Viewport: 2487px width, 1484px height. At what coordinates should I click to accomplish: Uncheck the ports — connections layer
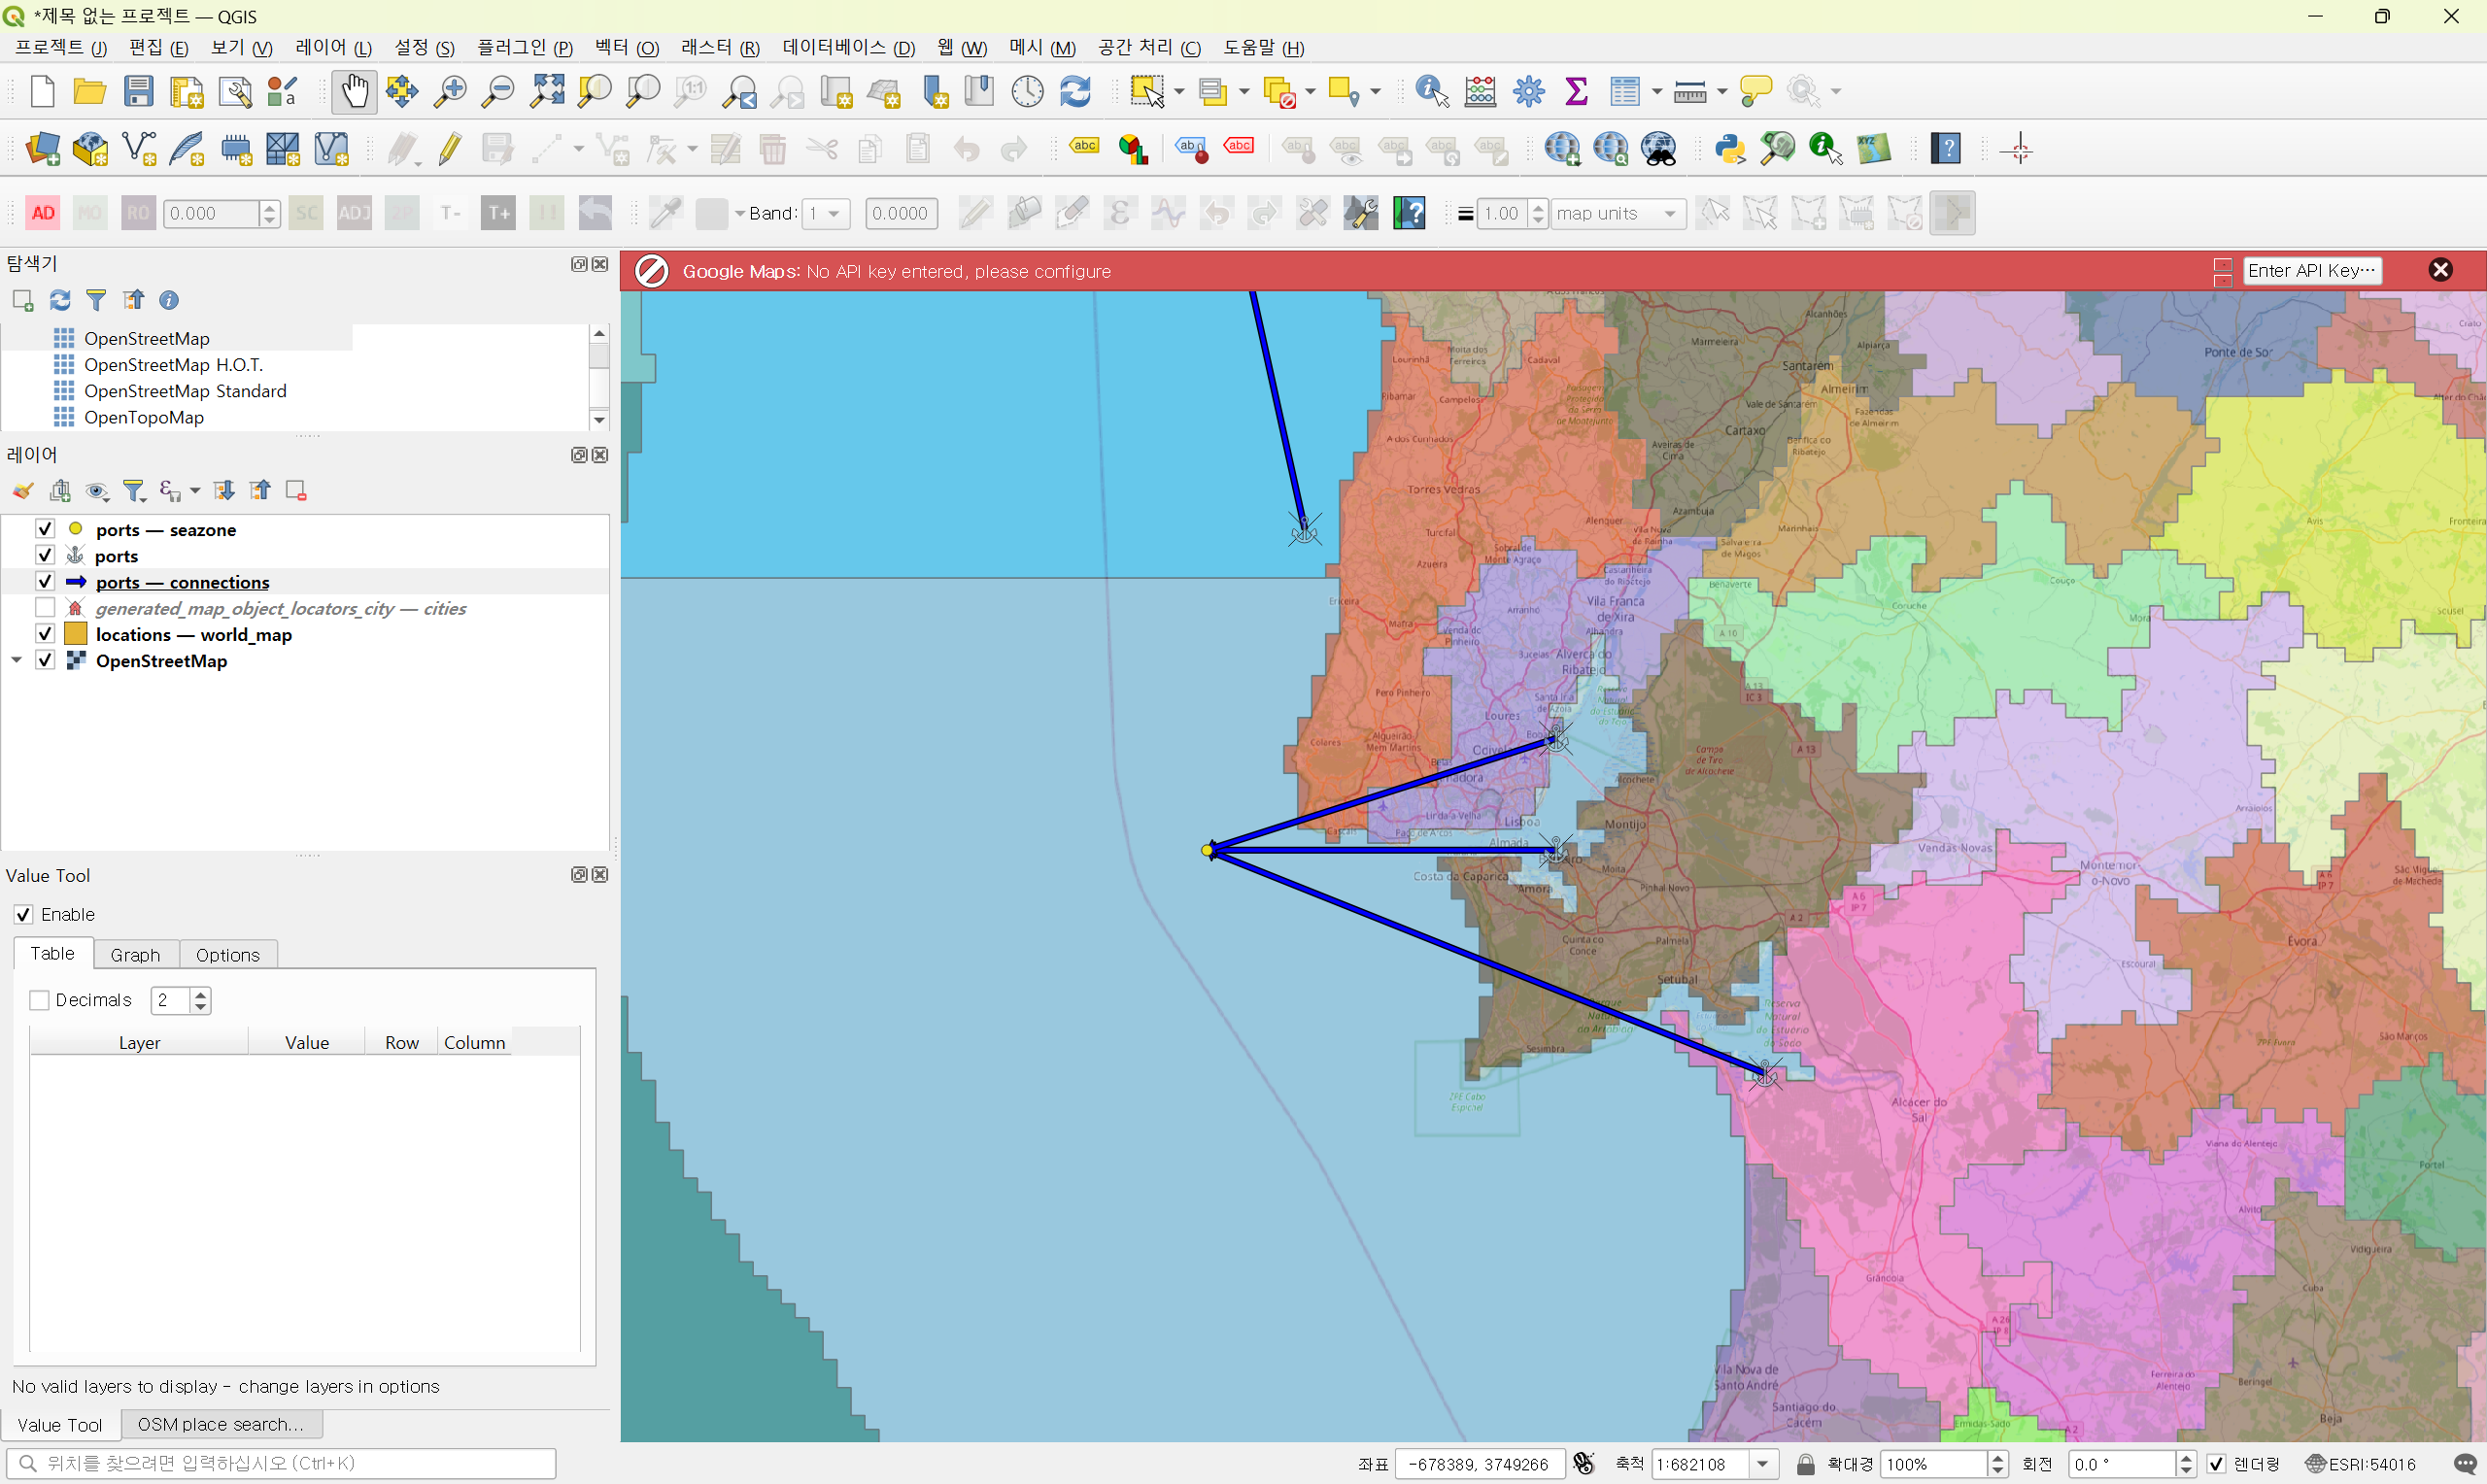(45, 581)
